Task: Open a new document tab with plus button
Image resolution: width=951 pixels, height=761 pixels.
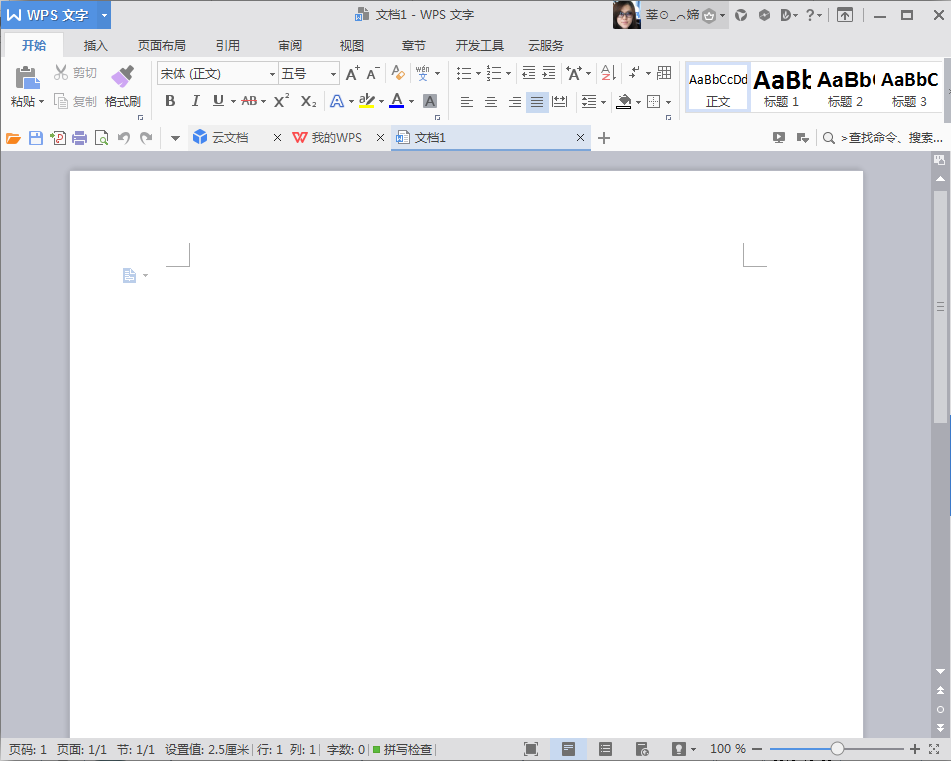Action: (604, 138)
